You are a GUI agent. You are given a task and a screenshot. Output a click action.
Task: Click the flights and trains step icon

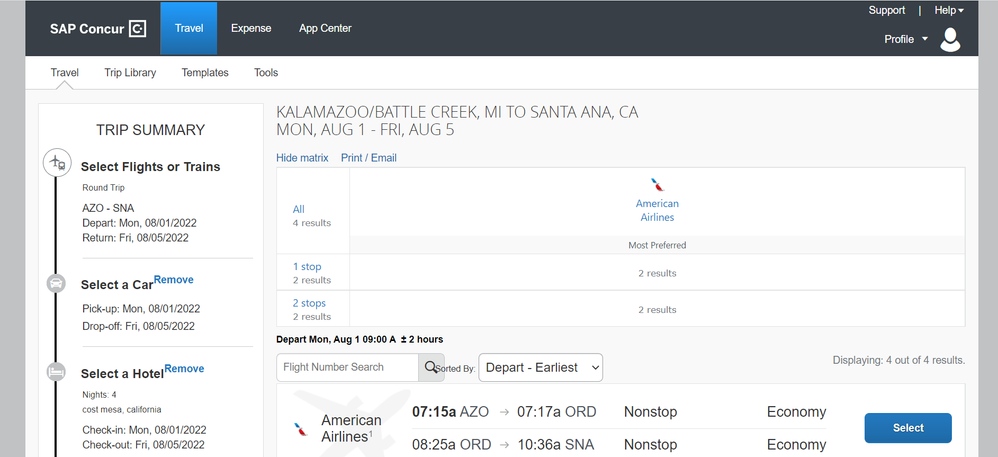pyautogui.click(x=57, y=163)
